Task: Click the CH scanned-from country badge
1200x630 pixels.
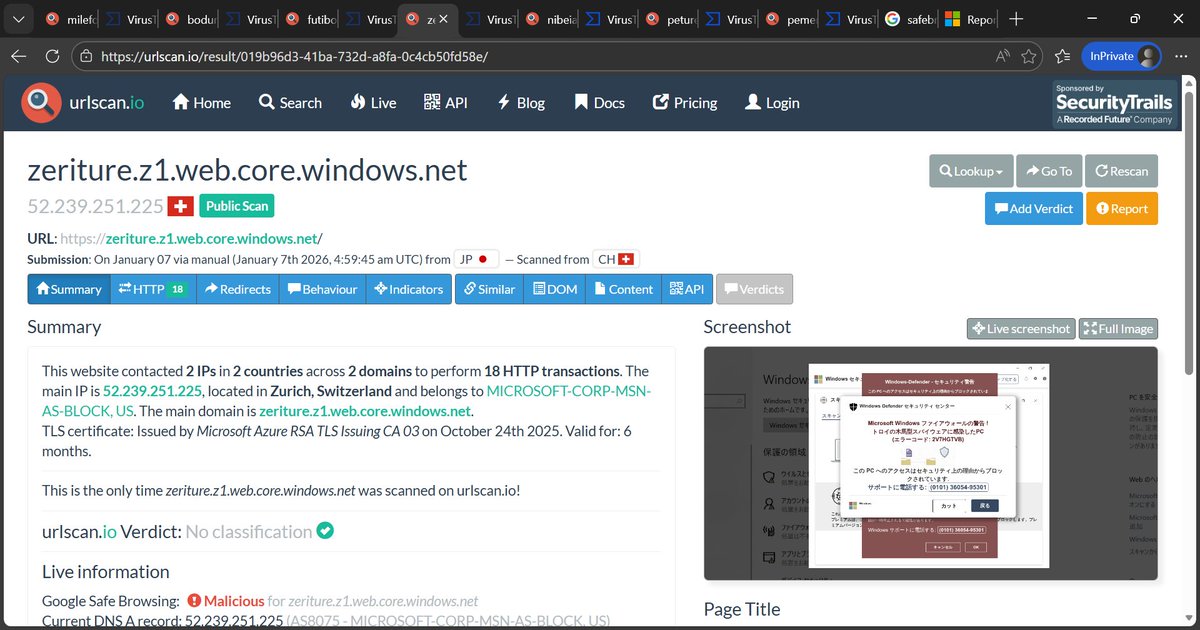Action: [x=615, y=259]
